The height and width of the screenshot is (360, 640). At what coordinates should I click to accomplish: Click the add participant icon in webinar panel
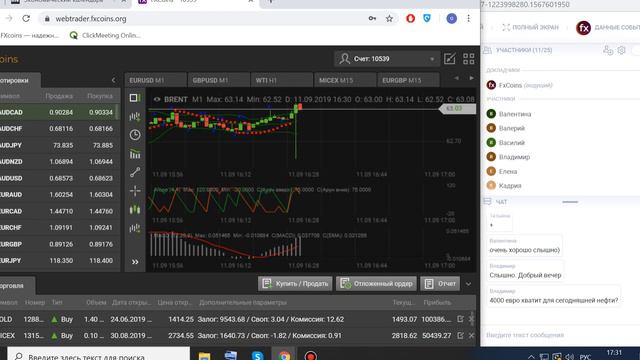pos(608,50)
